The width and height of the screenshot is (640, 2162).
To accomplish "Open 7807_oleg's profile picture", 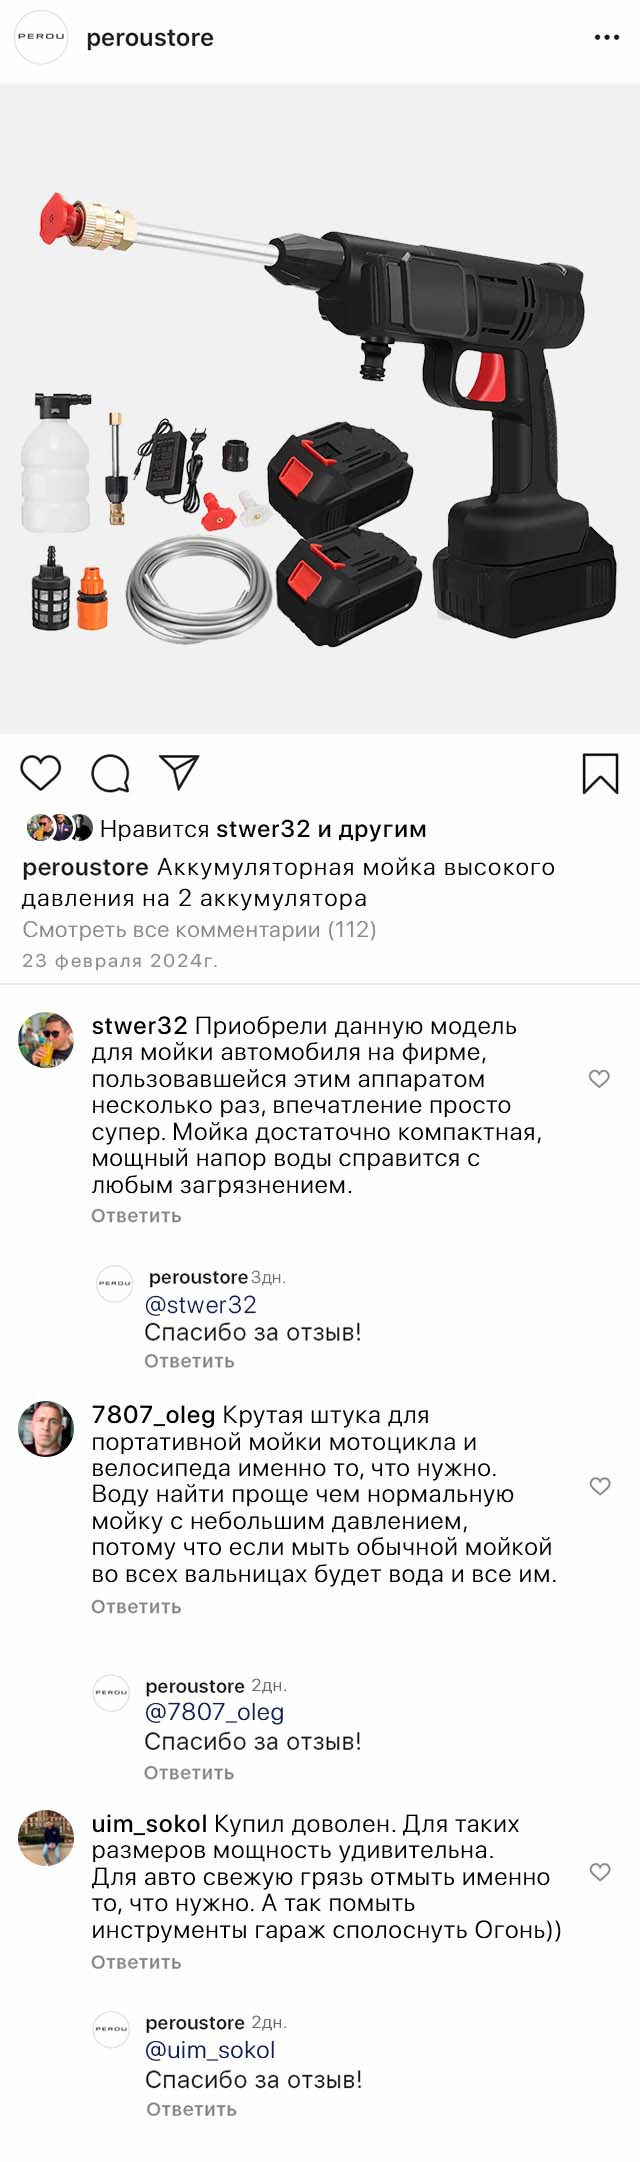I will 46,1428.
